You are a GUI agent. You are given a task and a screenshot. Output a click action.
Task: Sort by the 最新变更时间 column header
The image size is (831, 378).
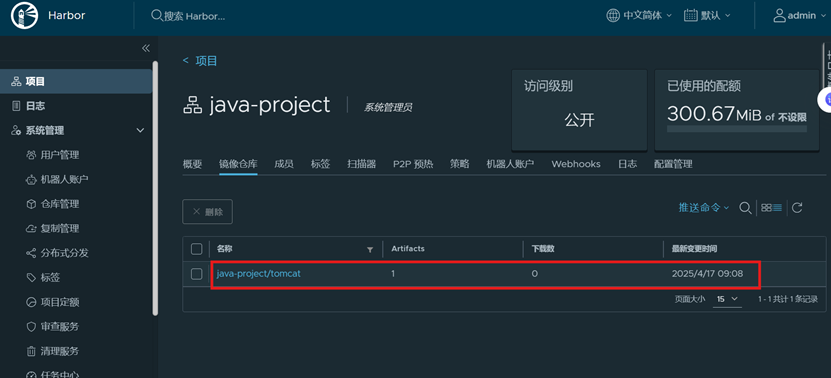coord(695,249)
